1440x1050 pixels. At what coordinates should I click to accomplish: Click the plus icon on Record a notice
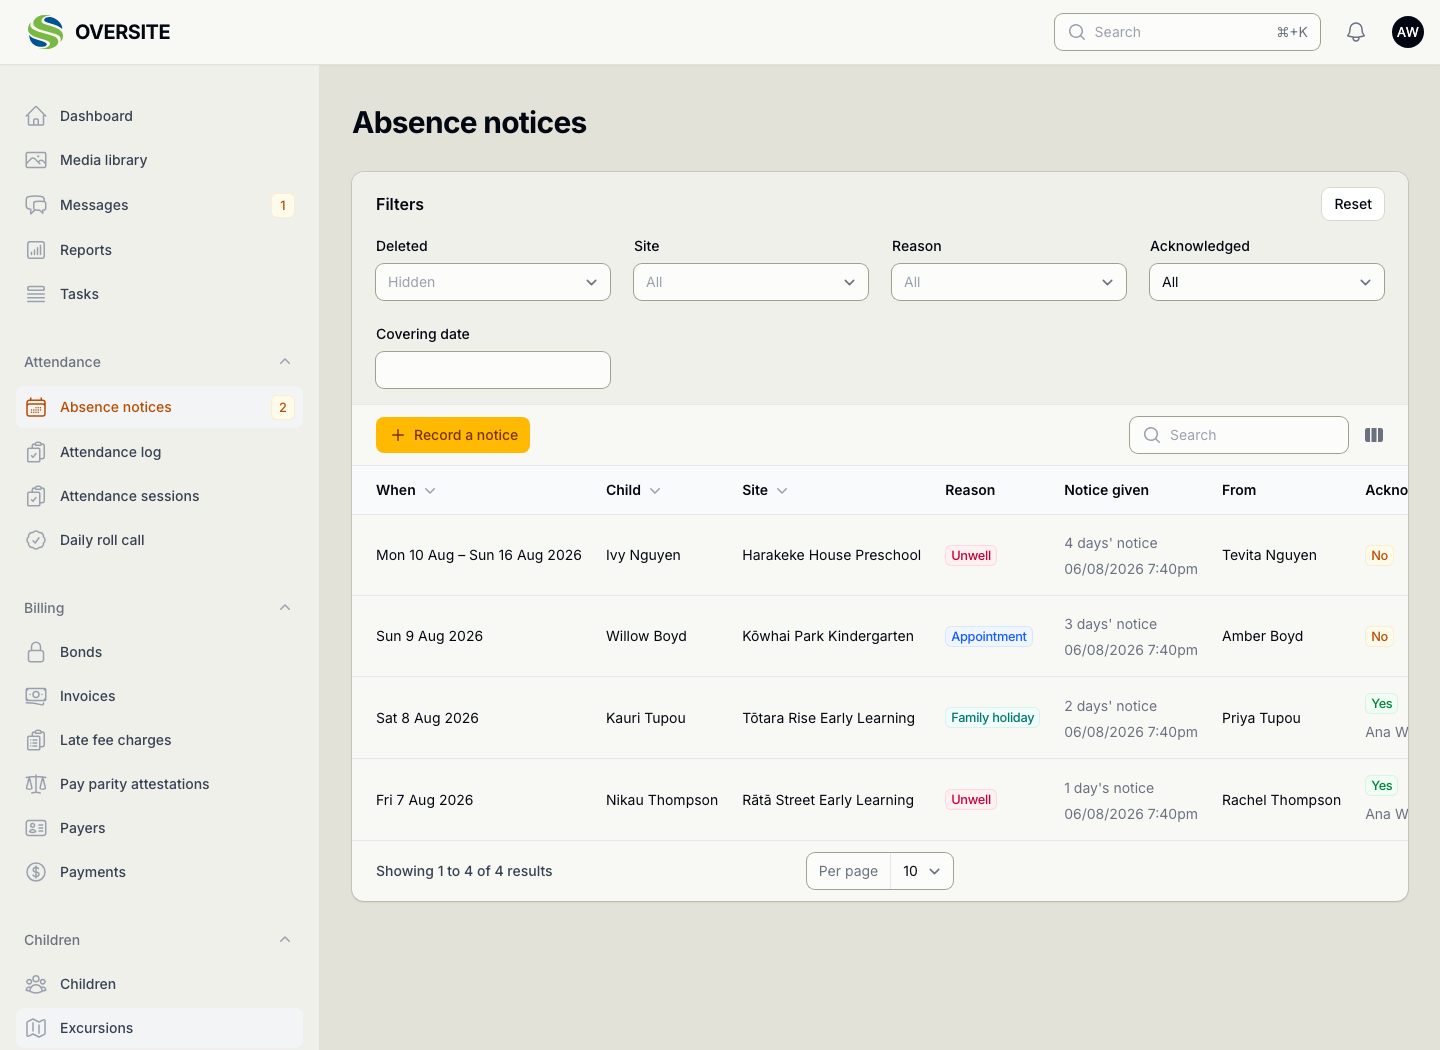click(x=398, y=435)
